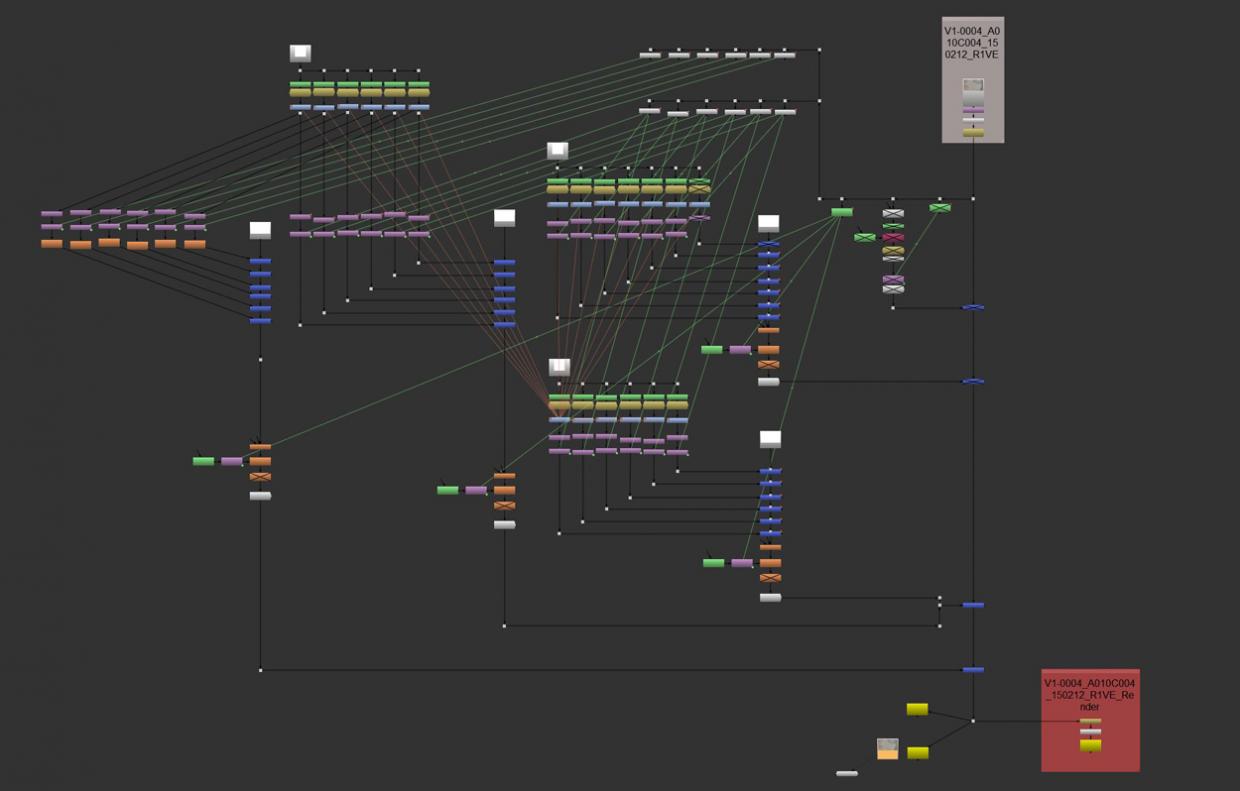Select the white thumbnail above the top-left green row

coord(301,53)
